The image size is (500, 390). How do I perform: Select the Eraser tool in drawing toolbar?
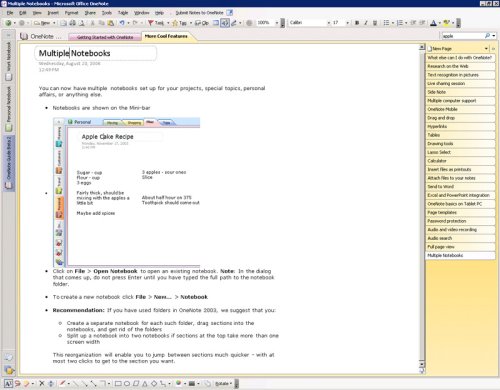26,383
